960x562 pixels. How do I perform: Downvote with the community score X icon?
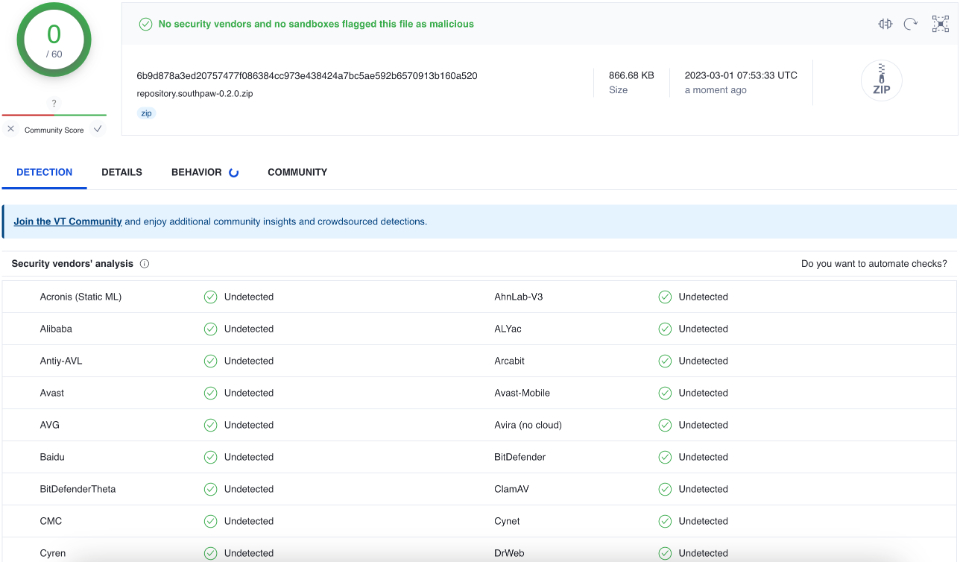point(10,129)
